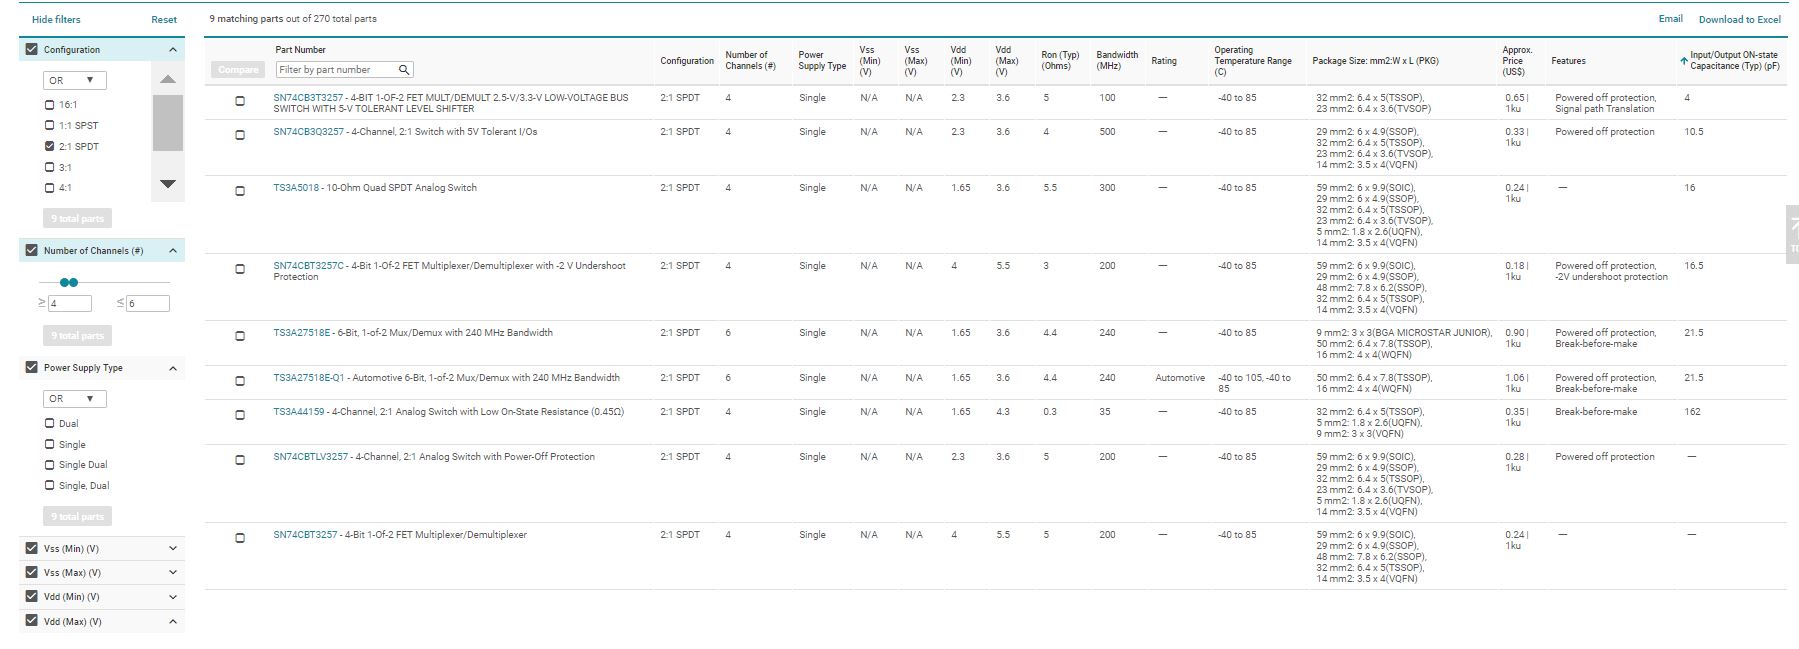Select the TS3A27518E-Q1 row checkbox
The width and height of the screenshot is (1799, 649).
tap(240, 381)
